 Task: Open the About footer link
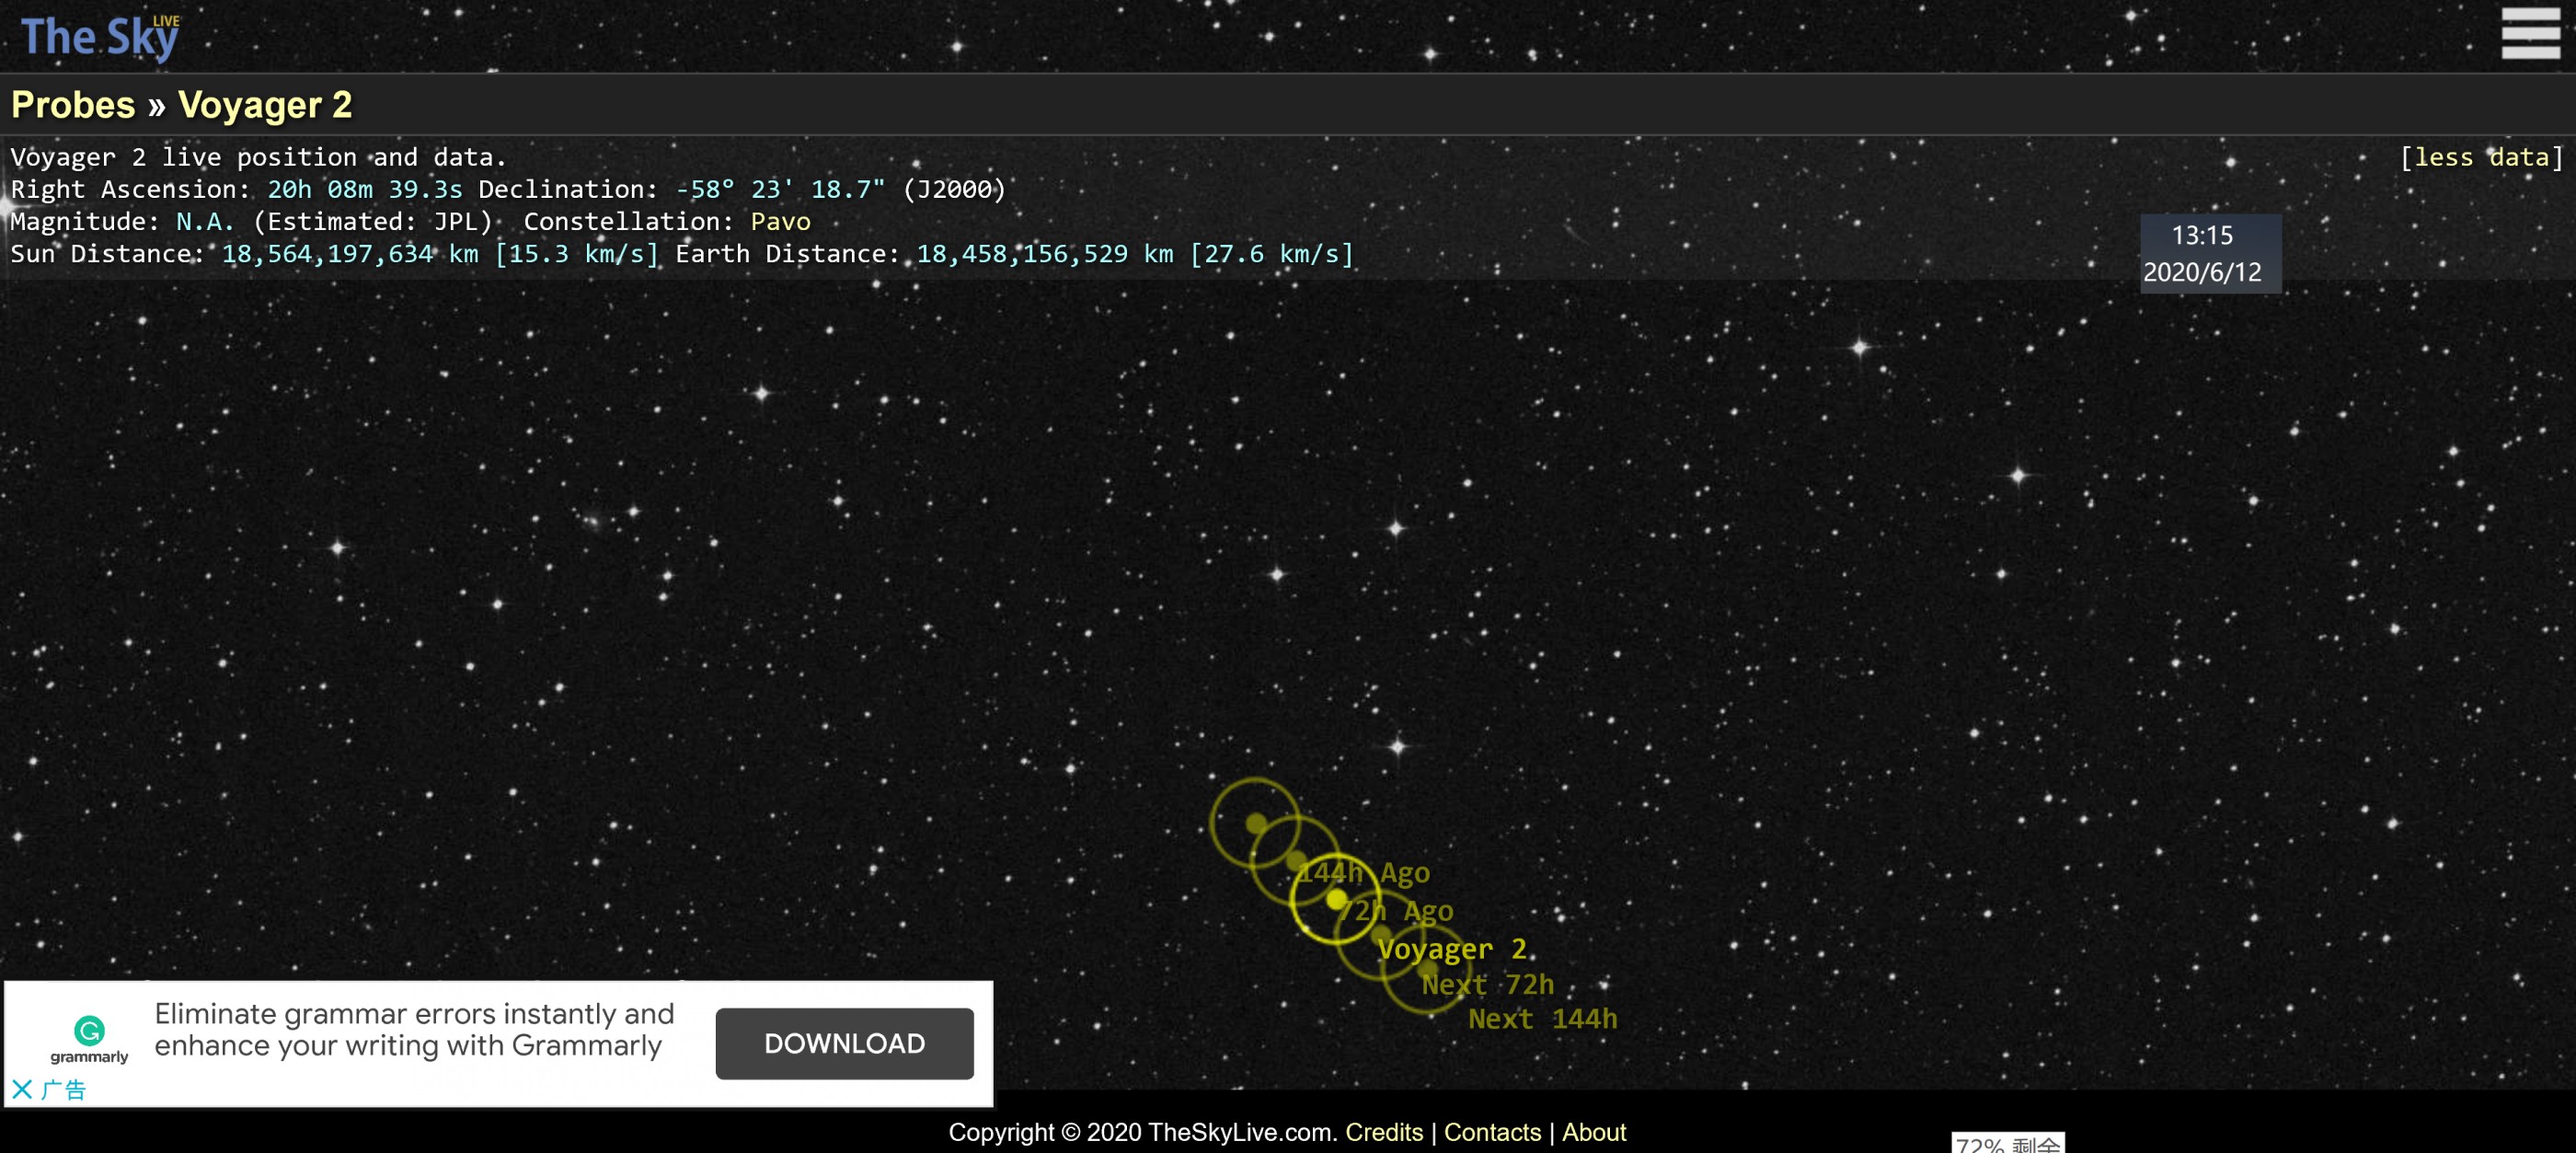[x=1593, y=1132]
